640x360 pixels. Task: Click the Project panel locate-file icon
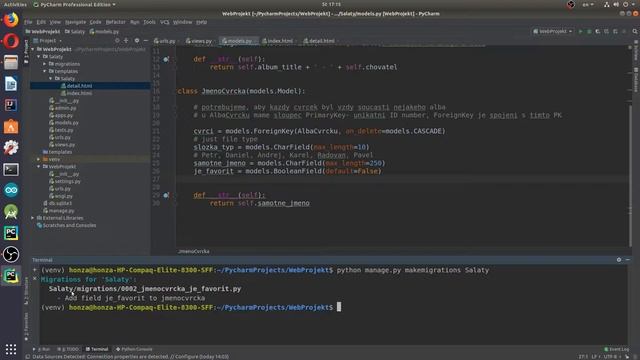[117, 40]
